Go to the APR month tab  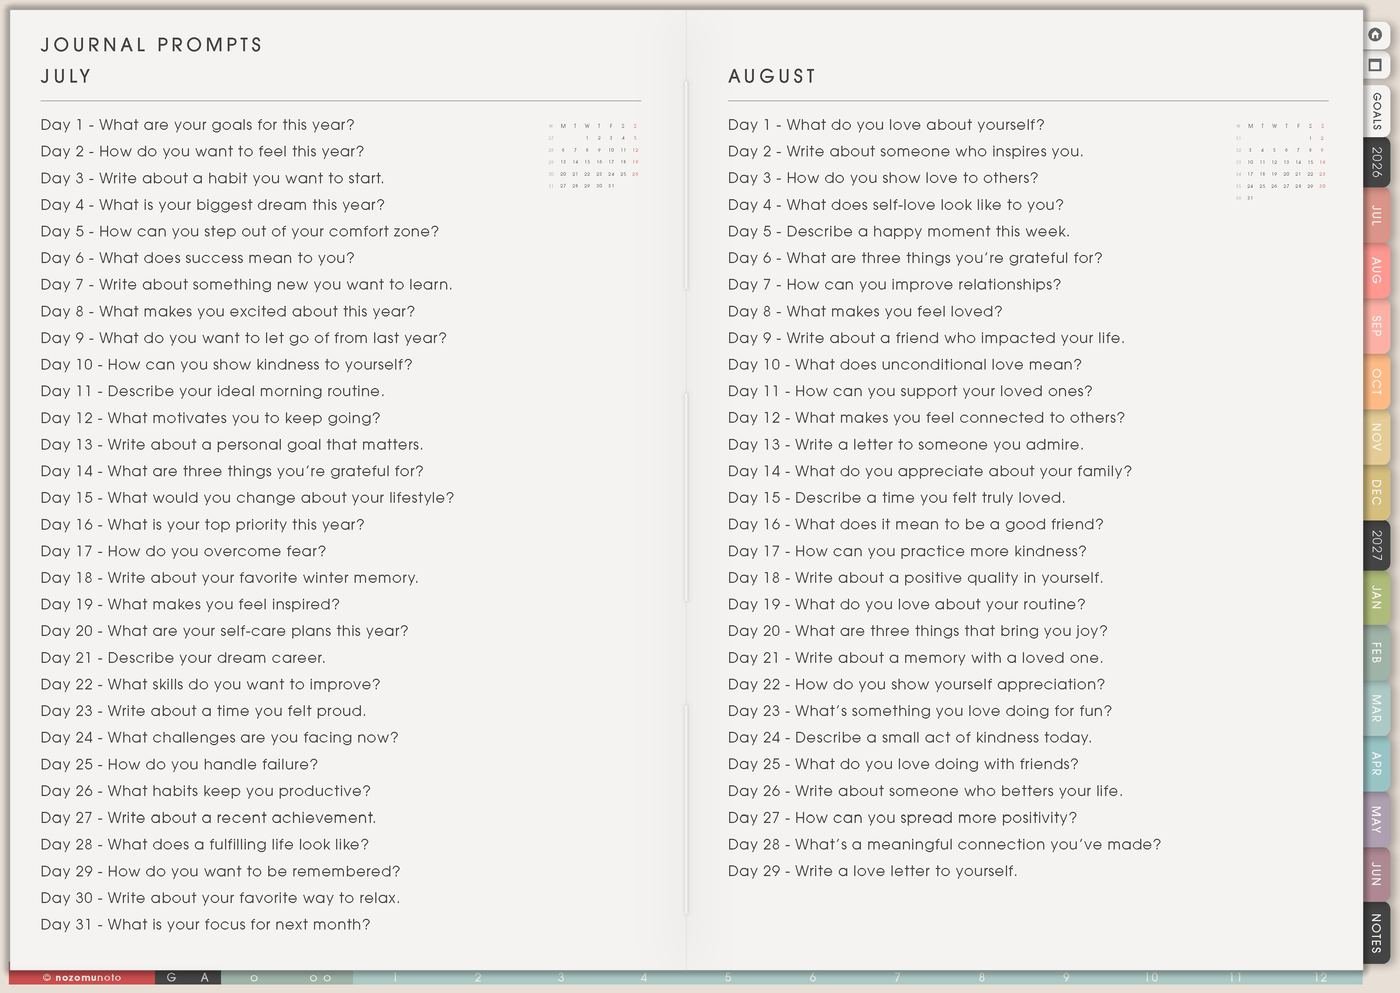1376,763
